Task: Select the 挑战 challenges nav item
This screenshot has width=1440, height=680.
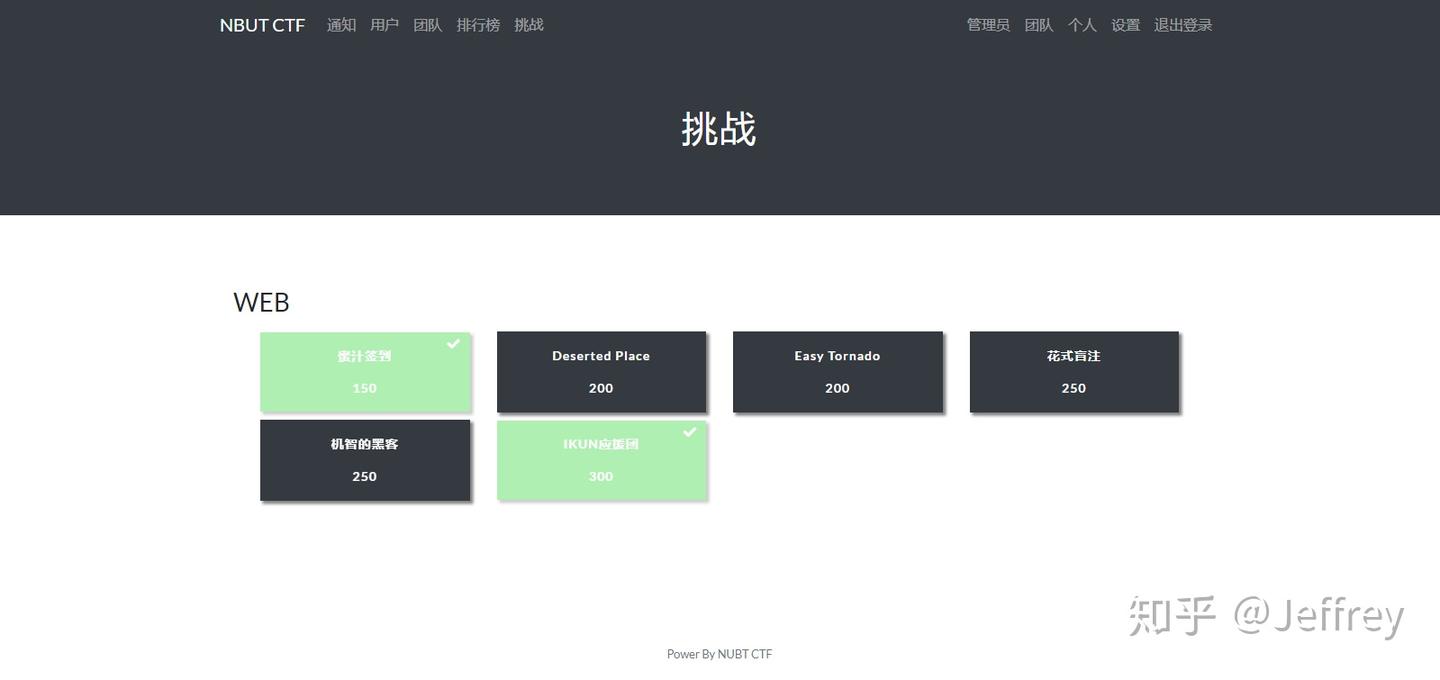Action: pyautogui.click(x=528, y=24)
